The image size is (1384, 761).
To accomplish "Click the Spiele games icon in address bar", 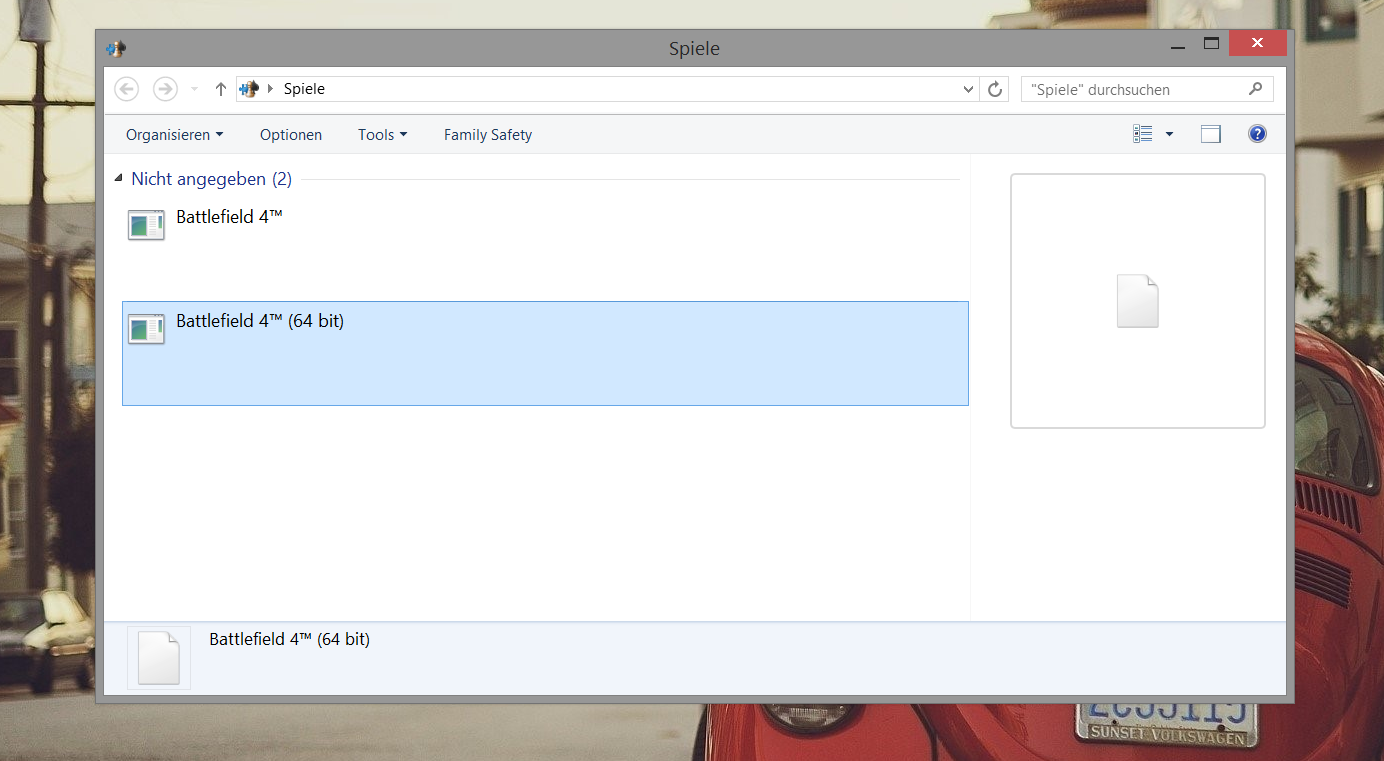I will point(249,89).
